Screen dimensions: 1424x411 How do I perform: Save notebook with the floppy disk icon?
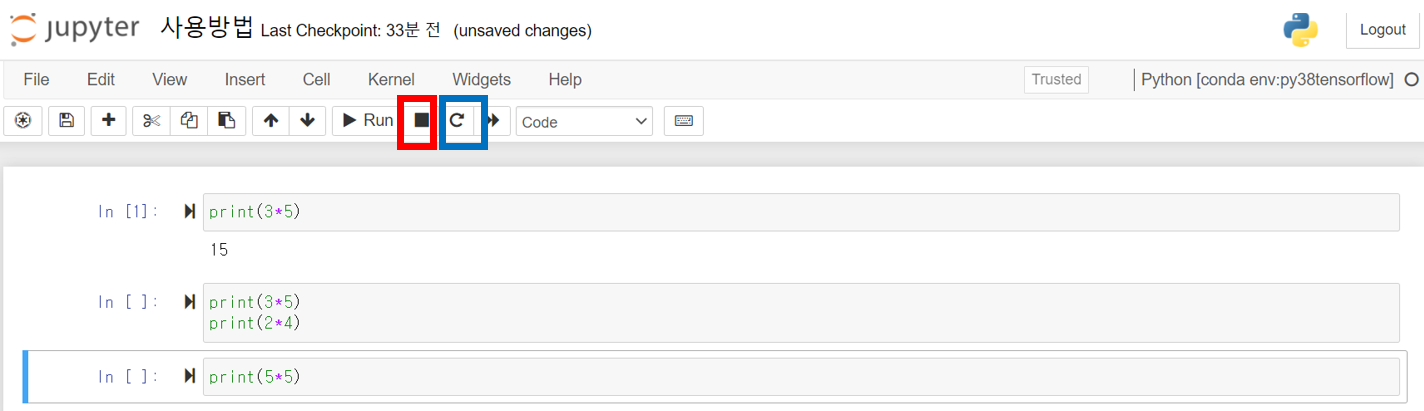click(x=66, y=121)
